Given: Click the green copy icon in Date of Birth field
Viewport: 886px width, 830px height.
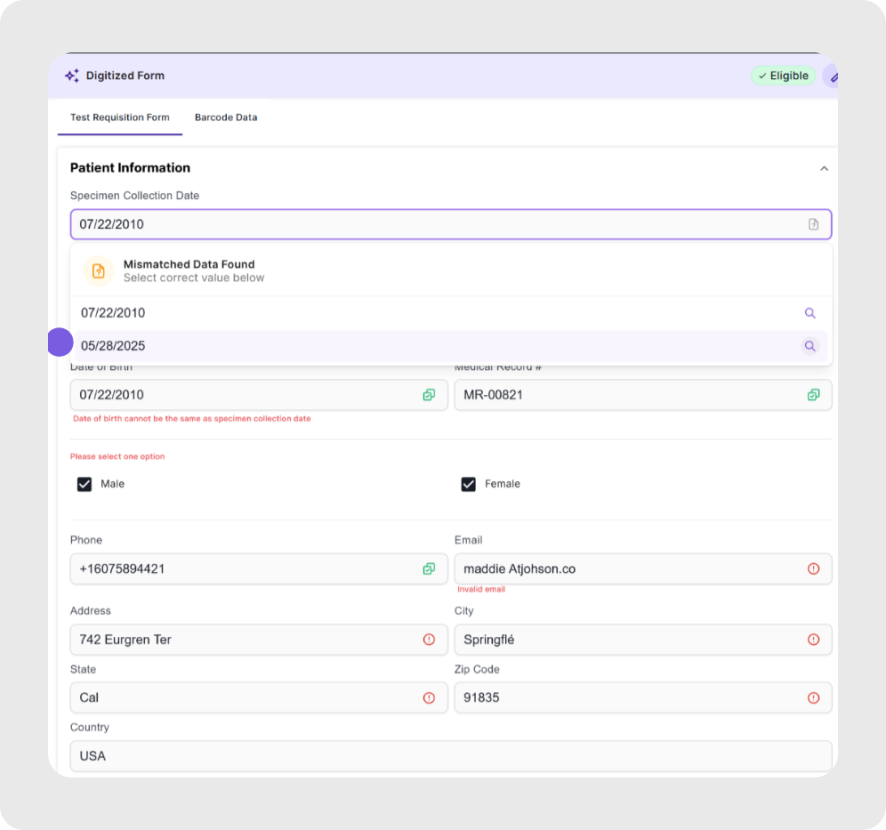Looking at the screenshot, I should pos(429,395).
